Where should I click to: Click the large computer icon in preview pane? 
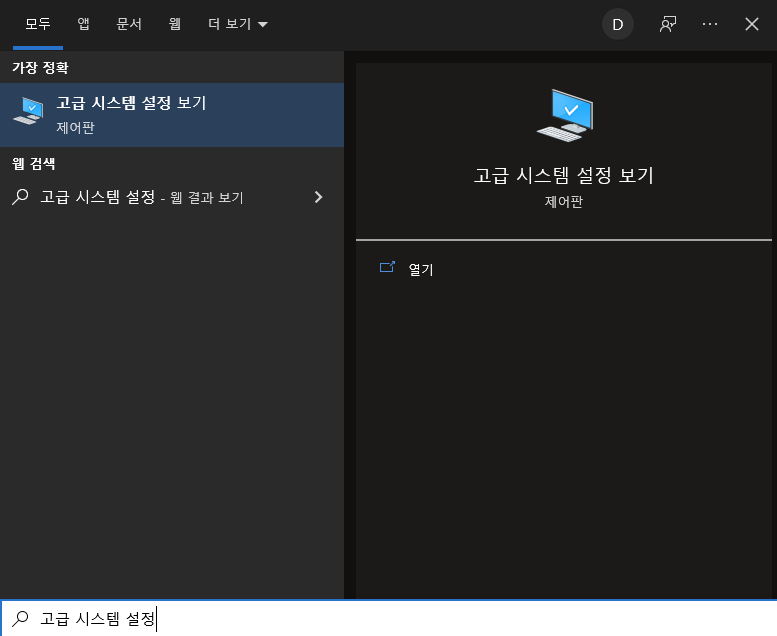565,115
